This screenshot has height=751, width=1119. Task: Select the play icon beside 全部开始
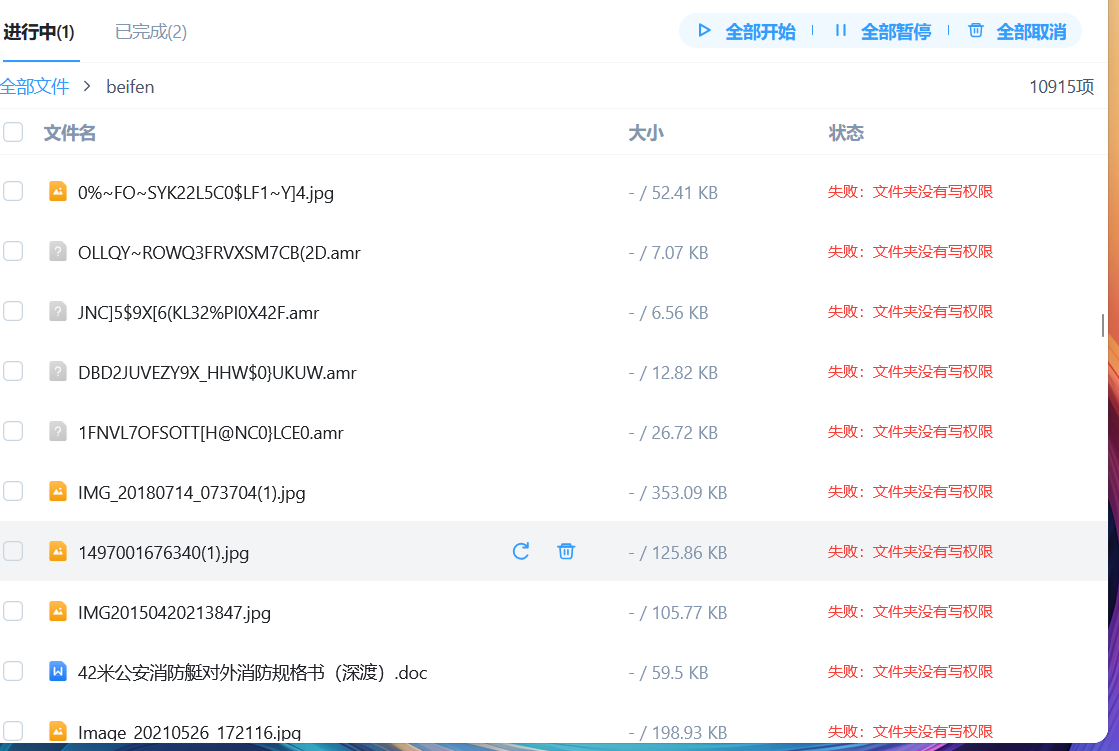click(703, 31)
